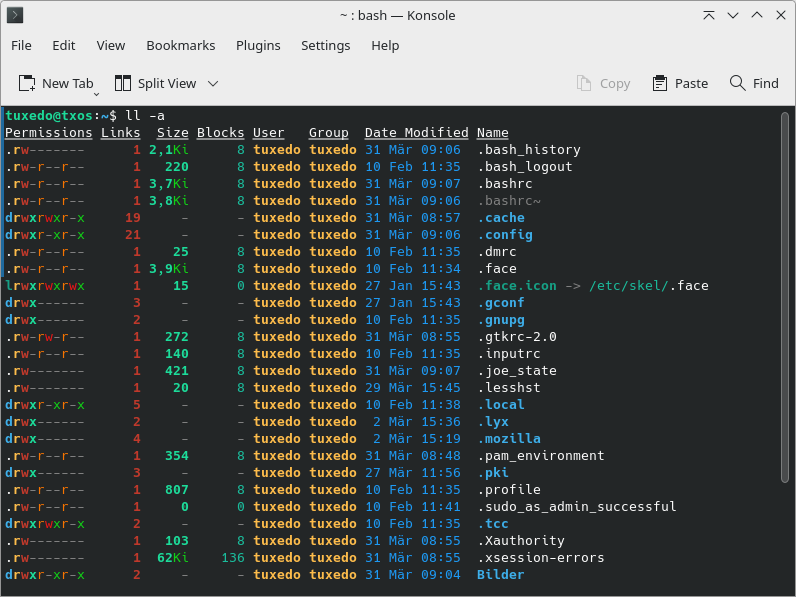This screenshot has height=597, width=796.
Task: Click the .sudo_as_admin_successful file name
Action: tap(577, 507)
